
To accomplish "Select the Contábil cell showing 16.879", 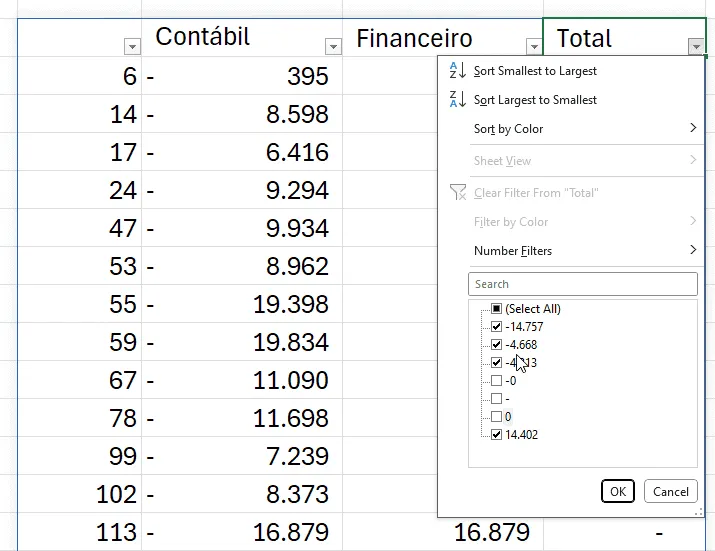I will coord(242,532).
